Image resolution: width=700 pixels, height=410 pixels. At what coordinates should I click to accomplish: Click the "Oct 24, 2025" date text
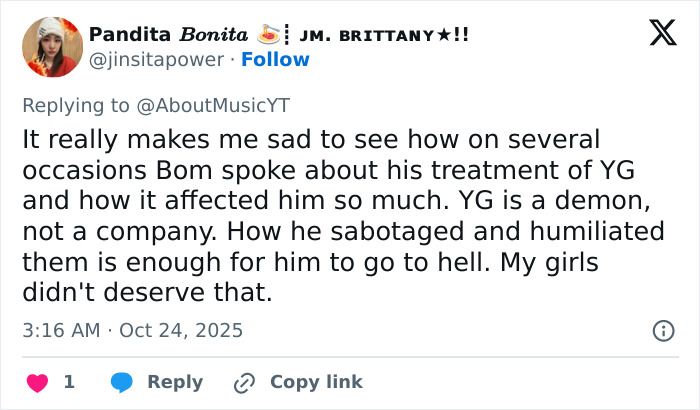[181, 330]
